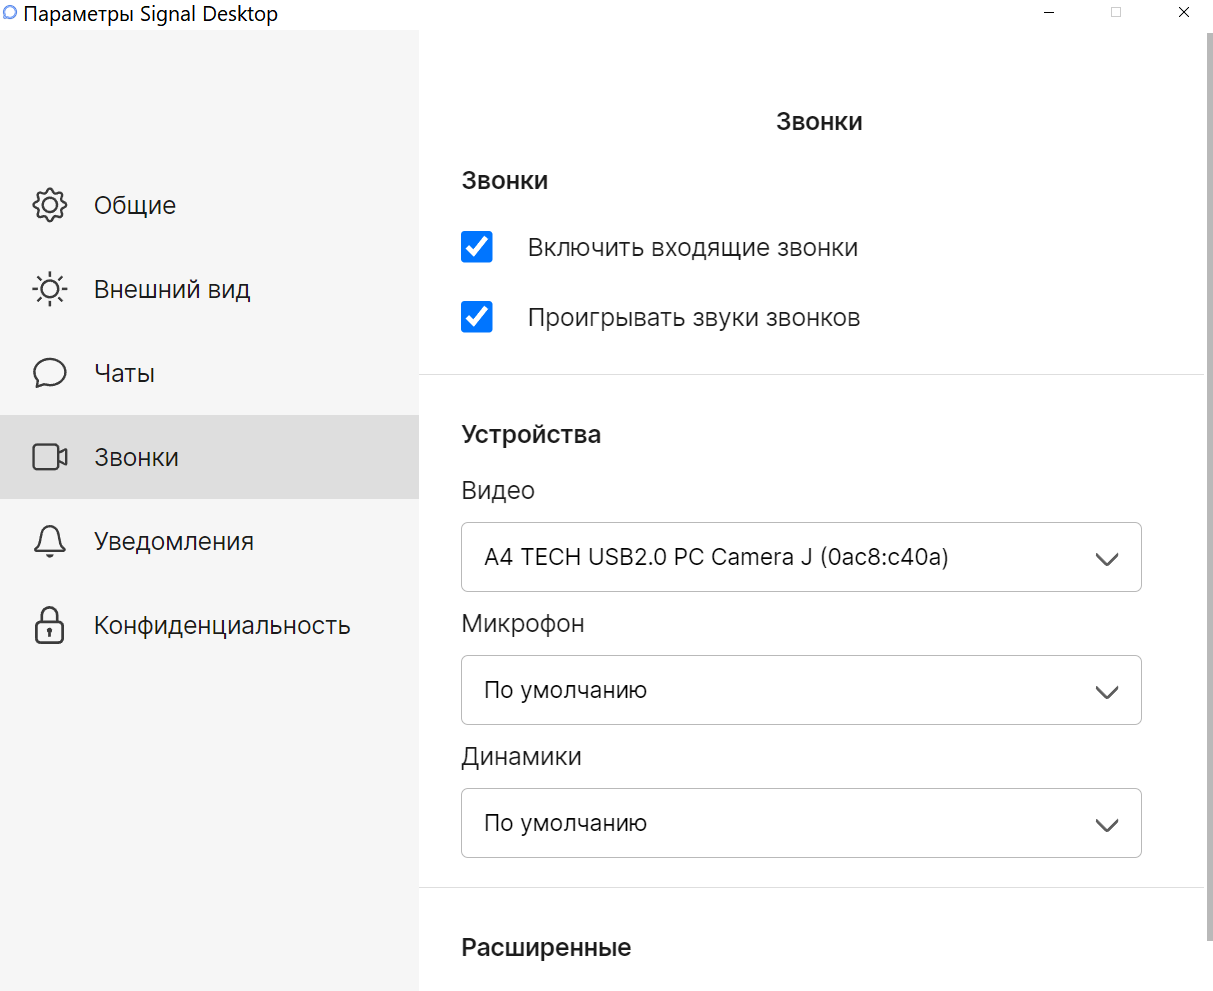Open the Конфиденциальность settings section
Screen dimensions: 1213x991
(209, 625)
